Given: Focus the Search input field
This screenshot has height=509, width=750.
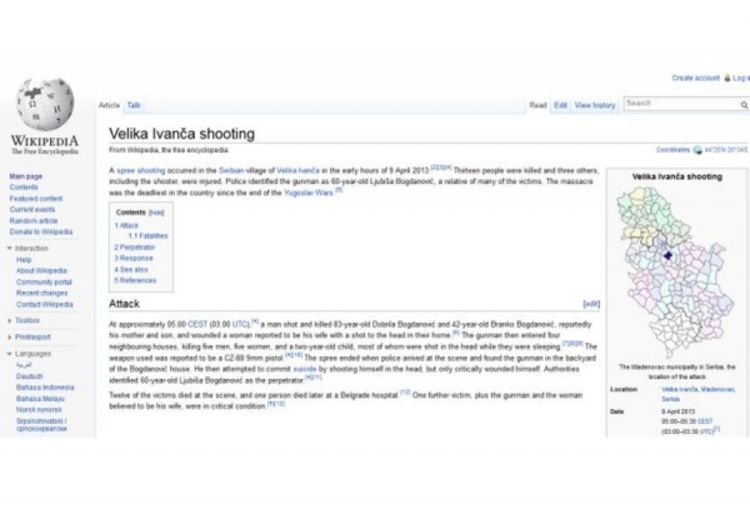Looking at the screenshot, I should [x=681, y=104].
